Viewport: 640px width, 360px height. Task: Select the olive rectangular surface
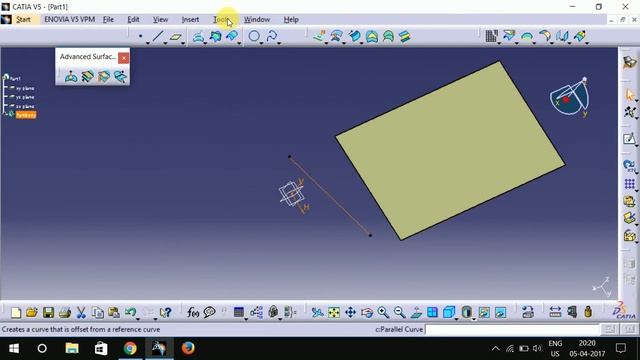(x=450, y=151)
